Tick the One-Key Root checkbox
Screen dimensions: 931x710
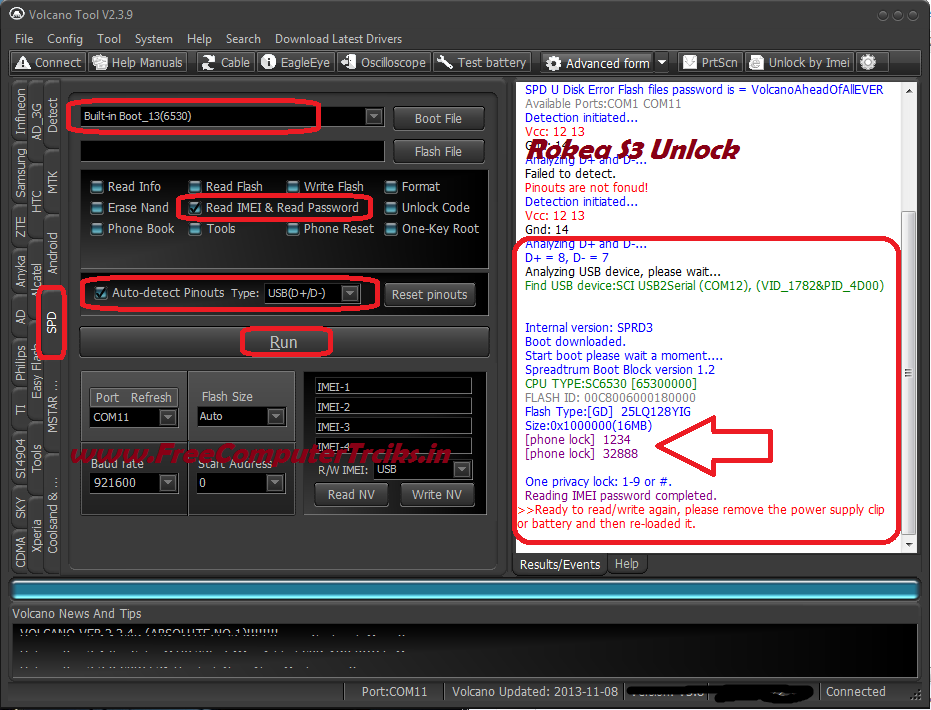point(391,229)
